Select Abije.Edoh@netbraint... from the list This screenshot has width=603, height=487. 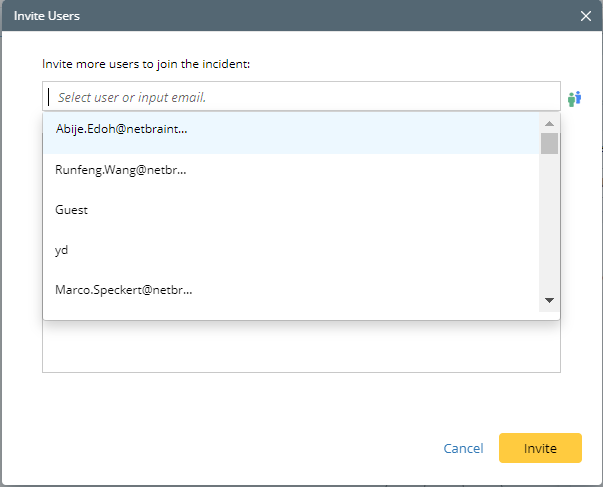[x=122, y=129]
